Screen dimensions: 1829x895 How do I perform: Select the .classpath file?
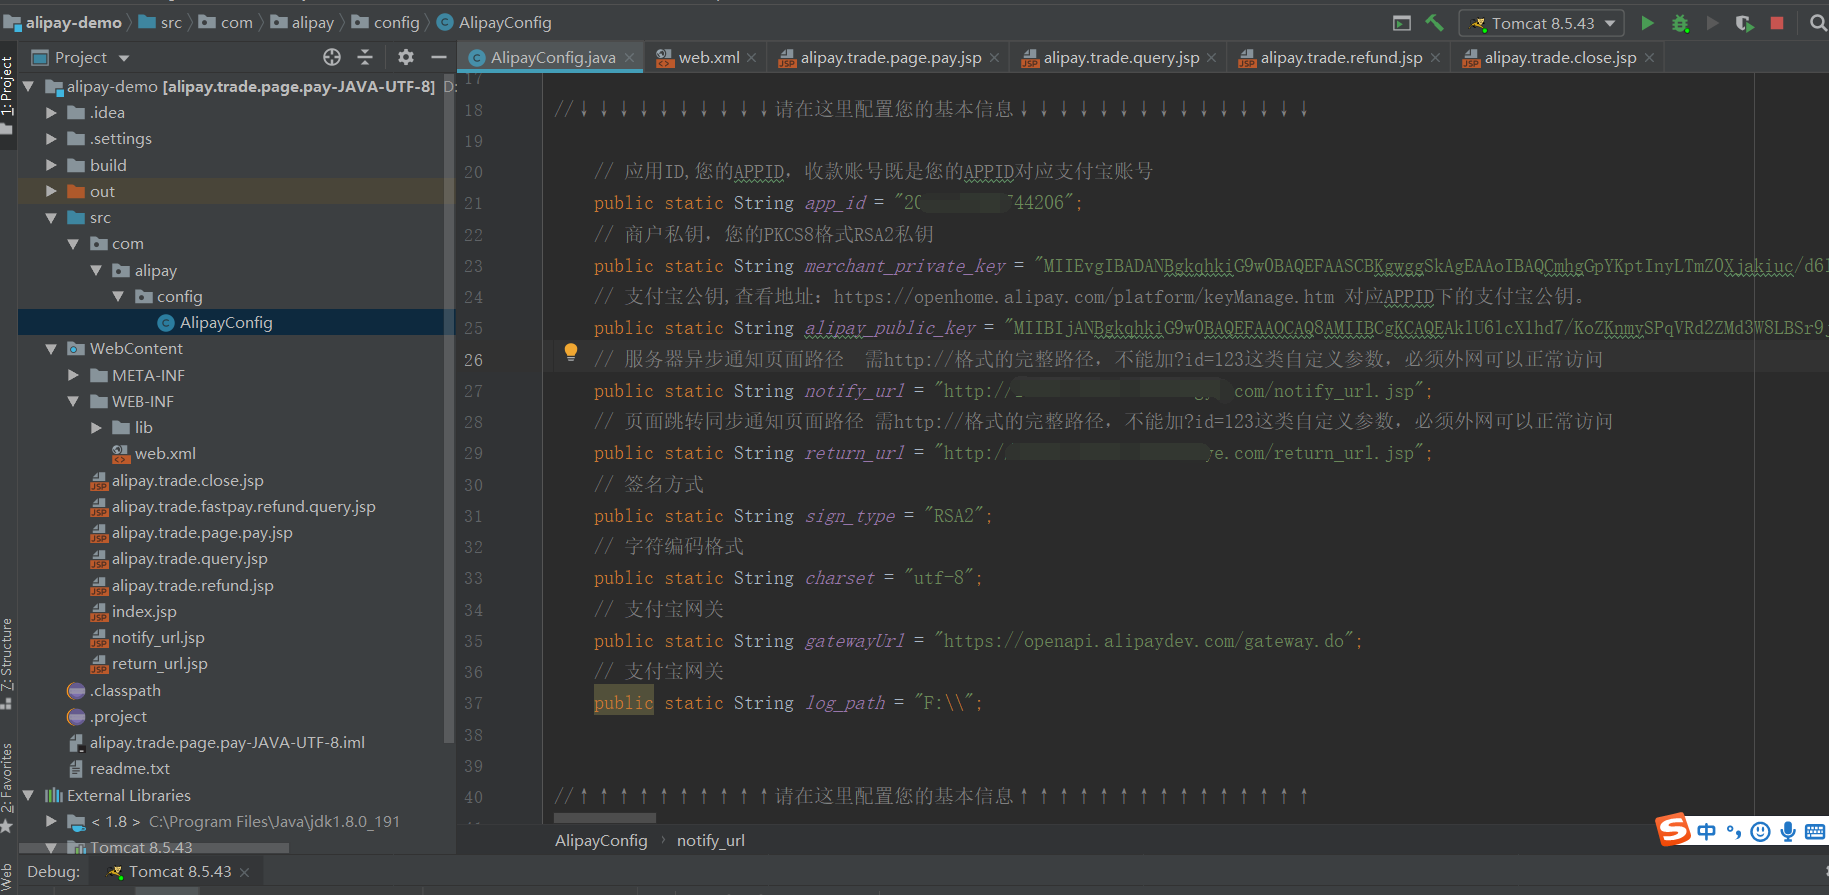(x=125, y=690)
